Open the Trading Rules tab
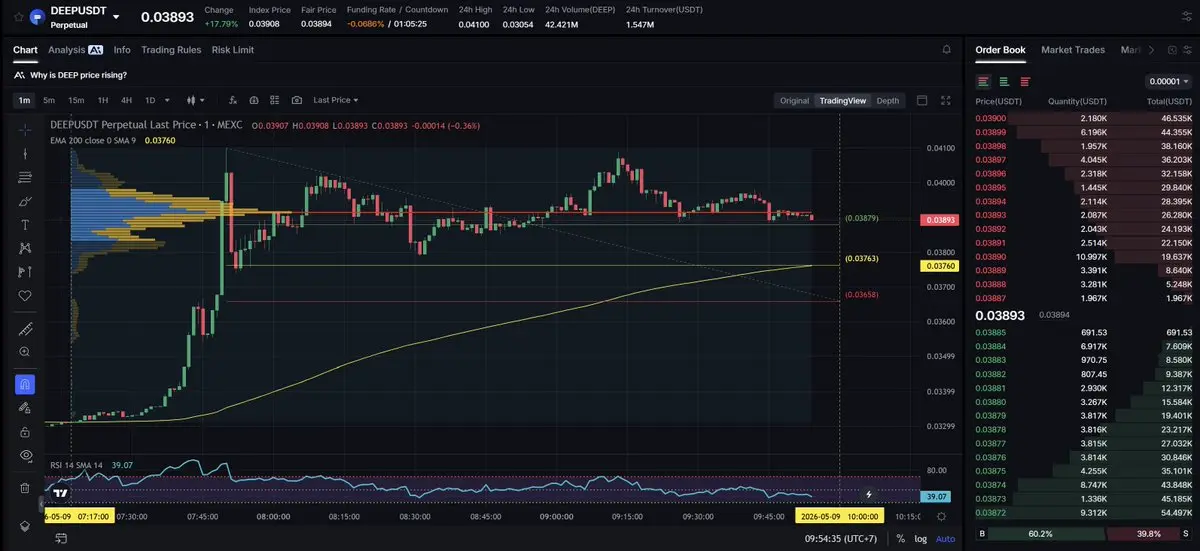1200x551 pixels. click(x=171, y=49)
